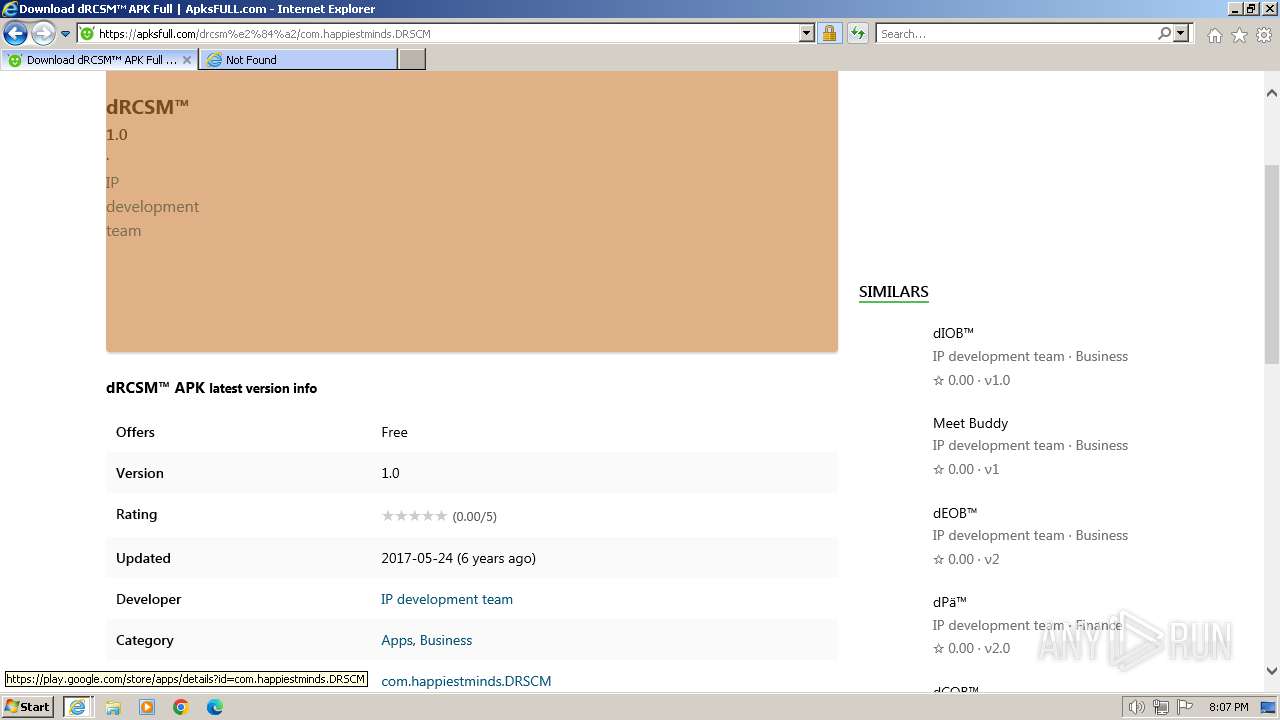Screen dimensions: 1280x720
Task: Open Internet Explorer taskbar icon
Action: click(x=77, y=707)
